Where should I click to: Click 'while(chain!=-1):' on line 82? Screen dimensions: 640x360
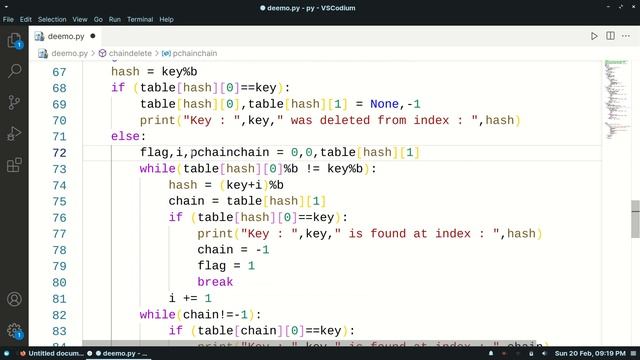tap(200, 315)
